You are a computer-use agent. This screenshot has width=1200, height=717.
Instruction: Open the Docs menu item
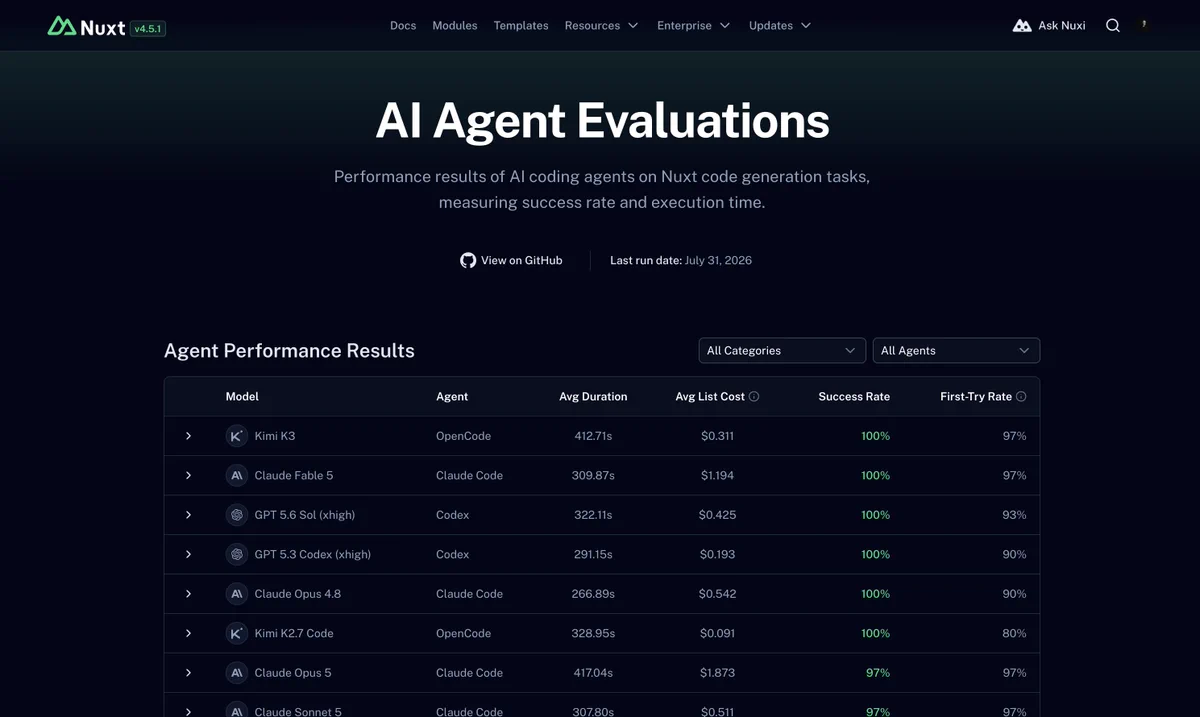403,26
